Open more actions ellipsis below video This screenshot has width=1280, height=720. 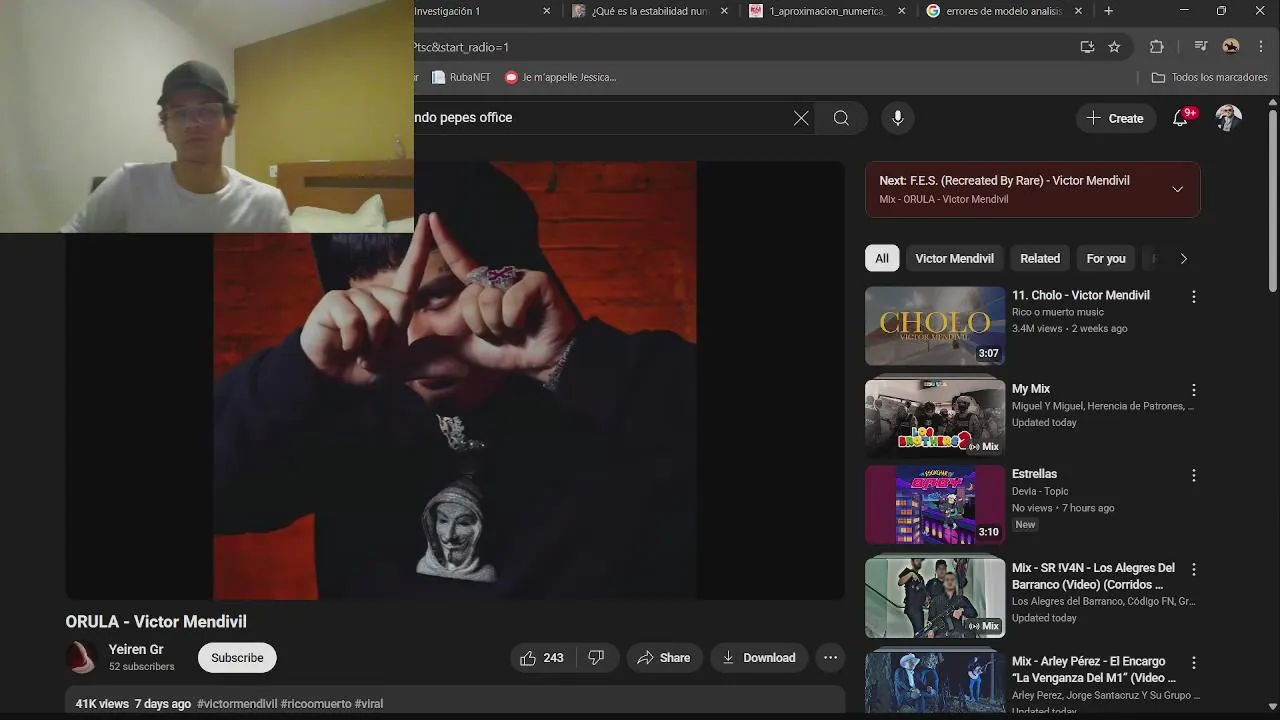[x=830, y=657]
